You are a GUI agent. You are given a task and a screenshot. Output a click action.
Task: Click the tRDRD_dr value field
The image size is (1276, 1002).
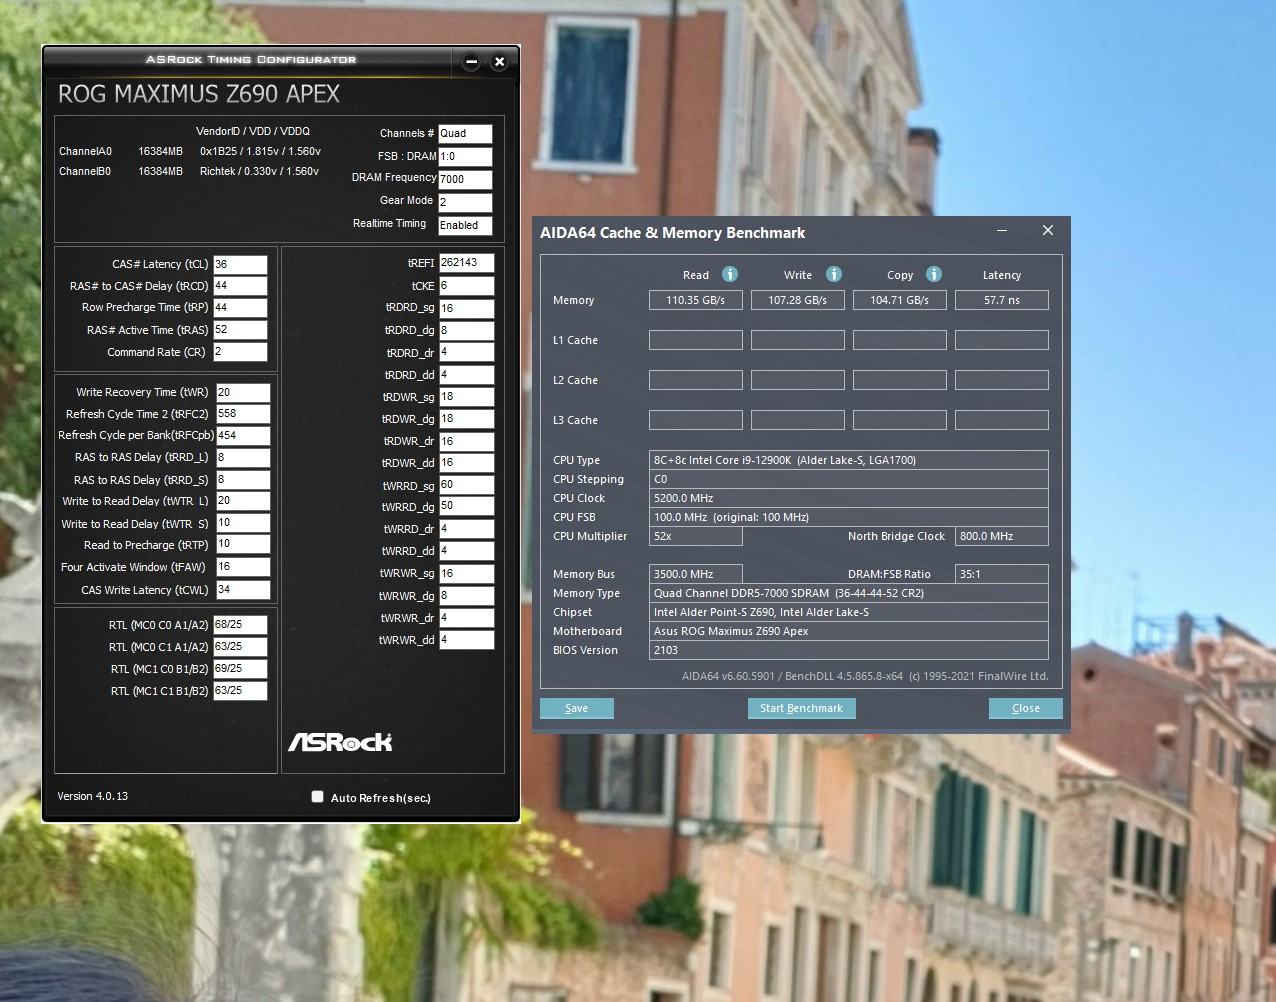pyautogui.click(x=466, y=353)
